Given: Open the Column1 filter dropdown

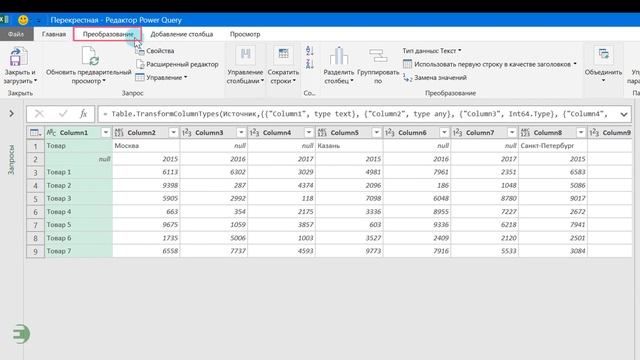Looking at the screenshot, I should coord(105,132).
